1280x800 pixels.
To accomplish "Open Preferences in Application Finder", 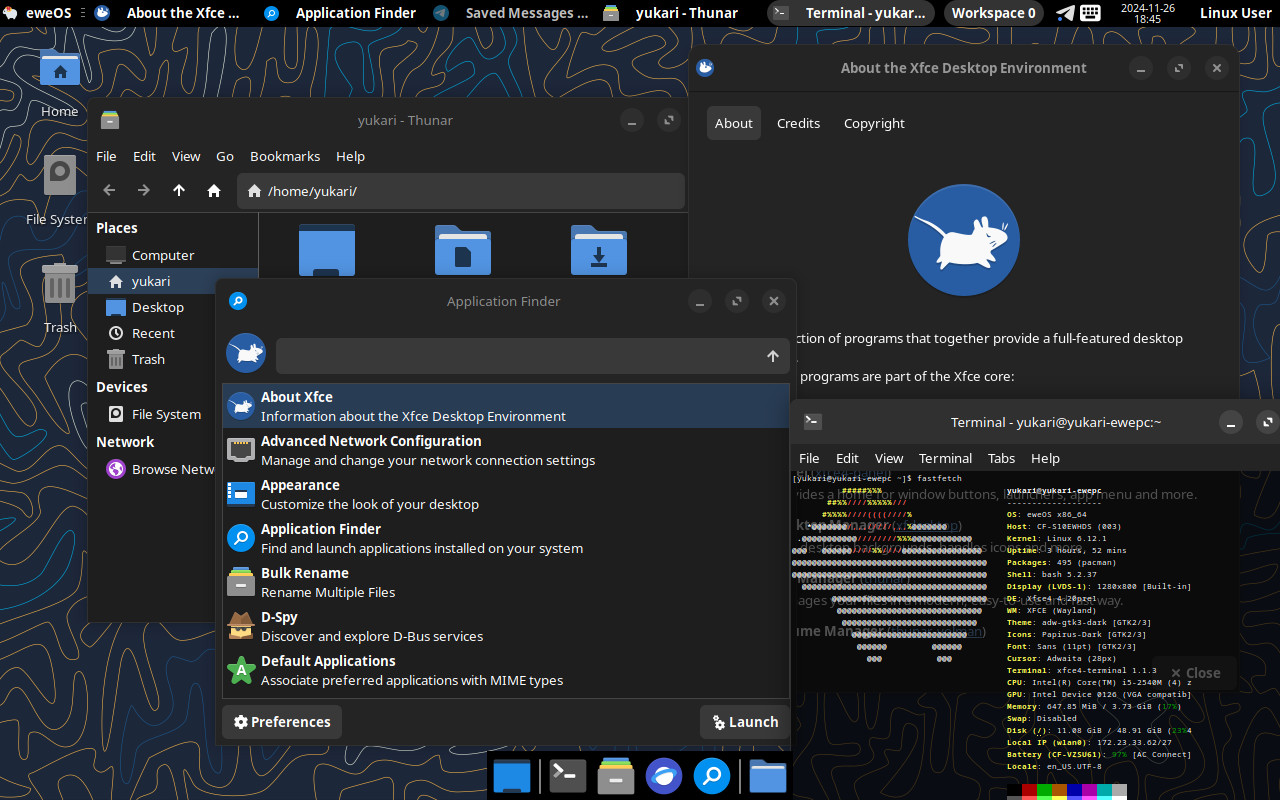I will click(281, 721).
